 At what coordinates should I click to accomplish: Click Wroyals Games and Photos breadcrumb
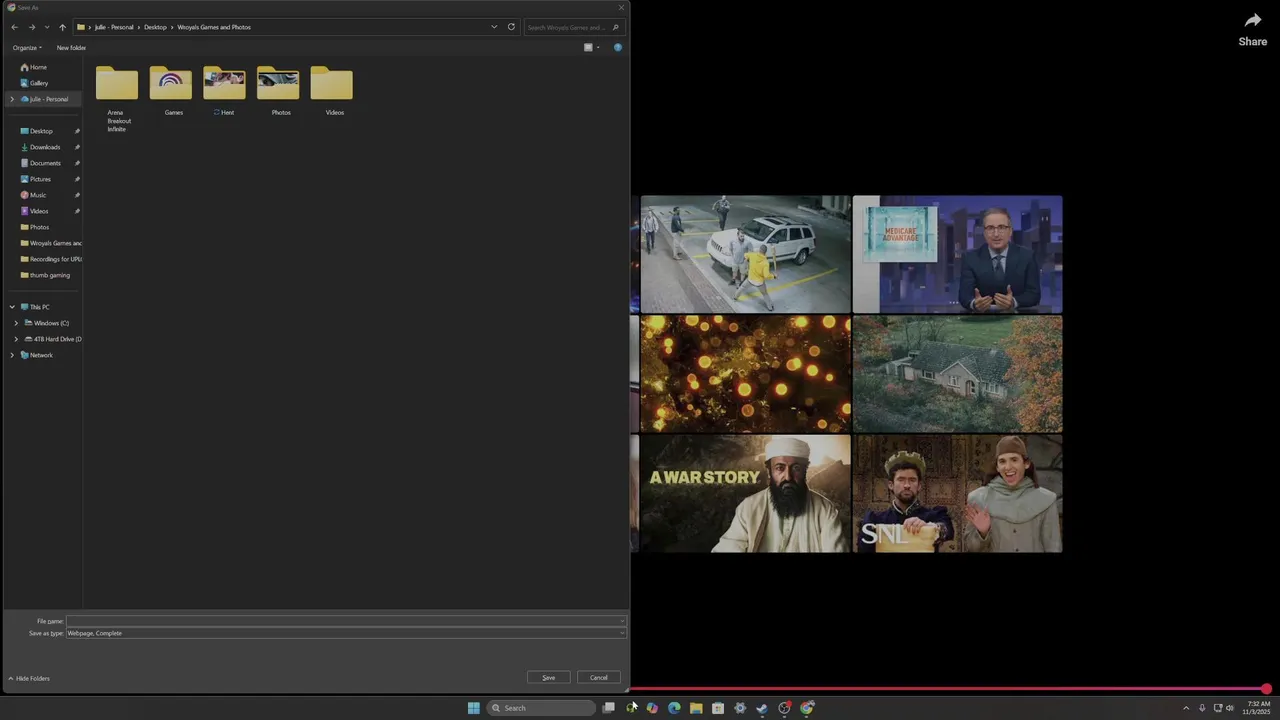coord(214,27)
